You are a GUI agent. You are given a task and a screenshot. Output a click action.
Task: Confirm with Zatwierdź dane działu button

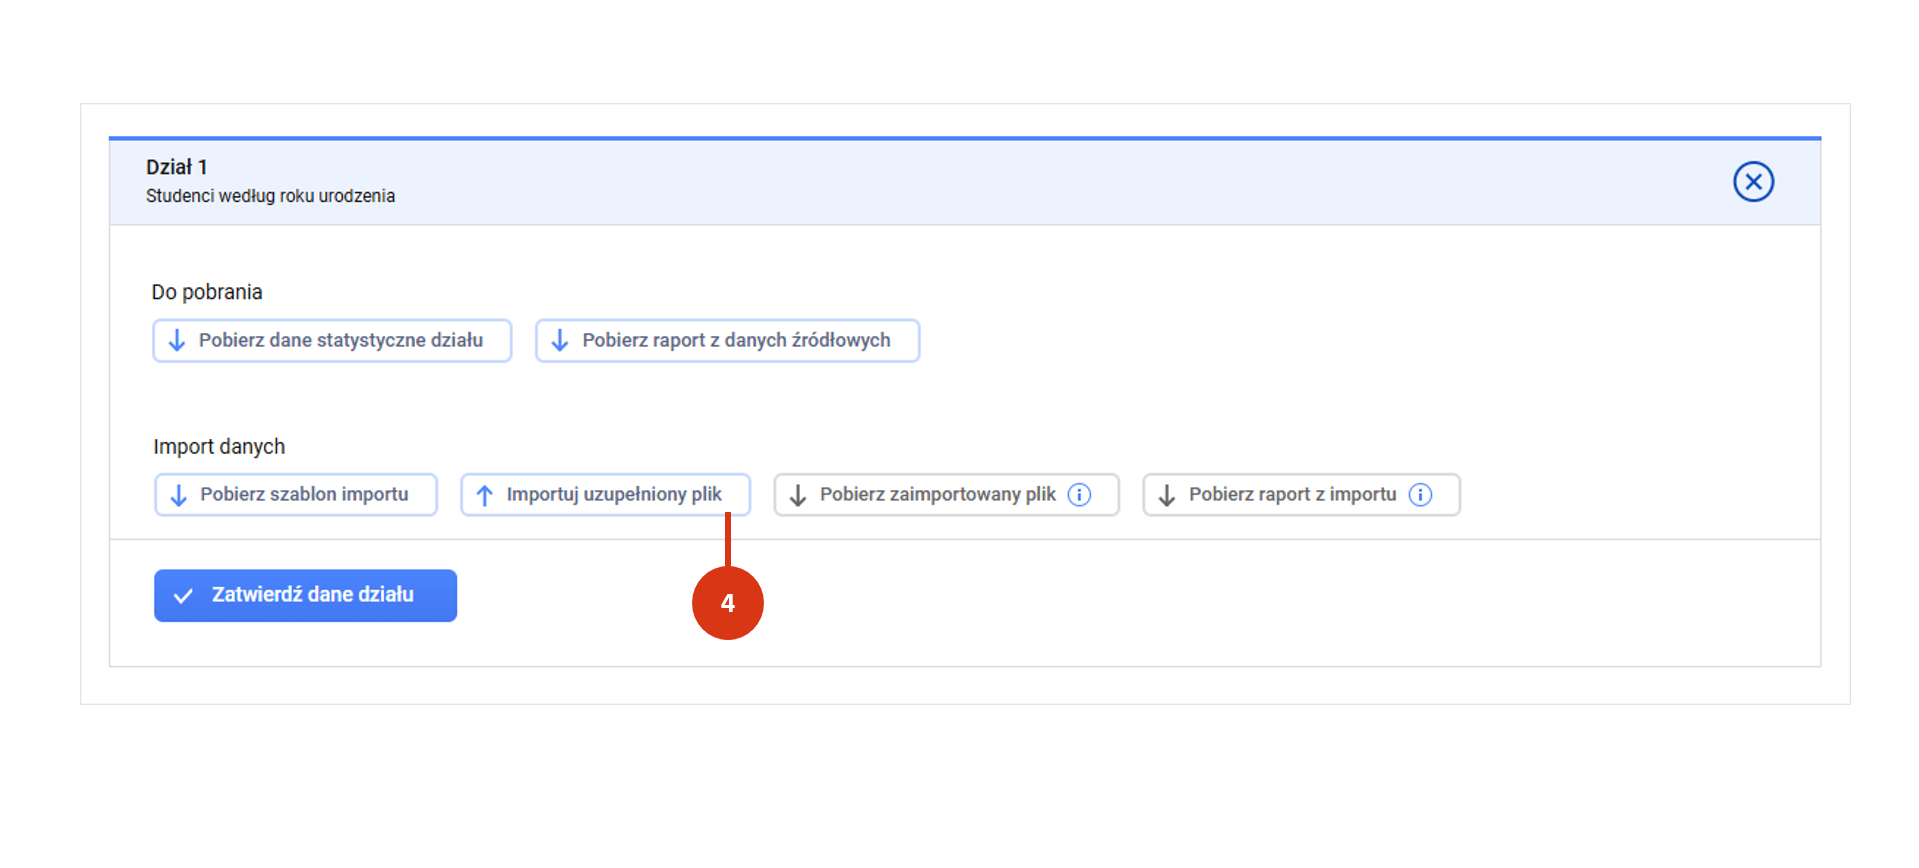tap(305, 596)
